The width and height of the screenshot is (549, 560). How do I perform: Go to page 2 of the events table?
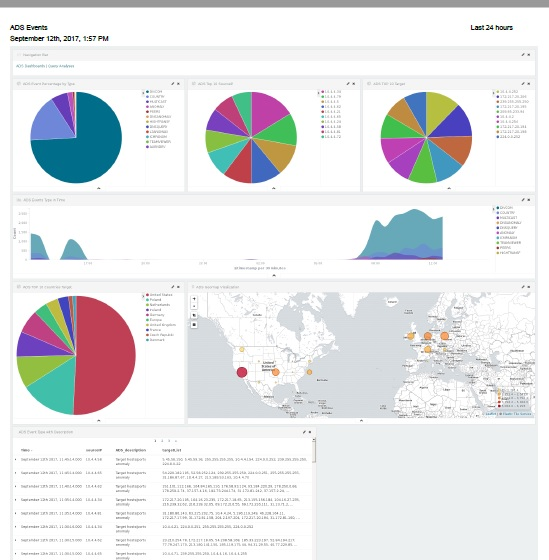click(x=162, y=441)
